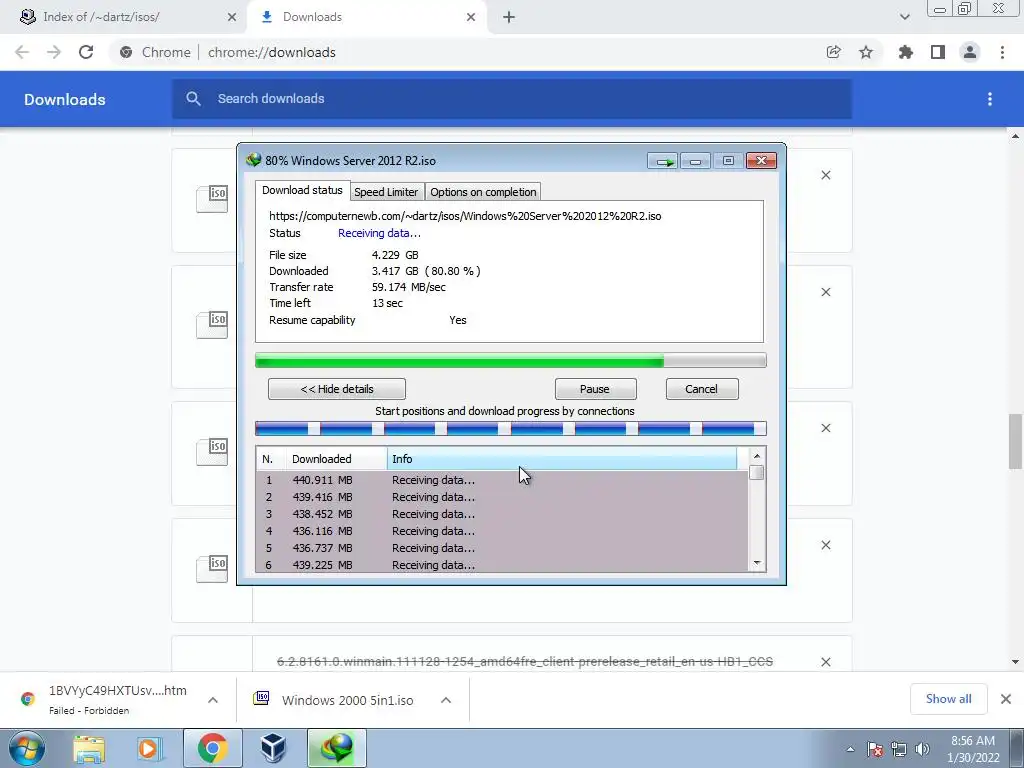Switch to the Index of /~dartz/isos/ tab

[x=124, y=17]
